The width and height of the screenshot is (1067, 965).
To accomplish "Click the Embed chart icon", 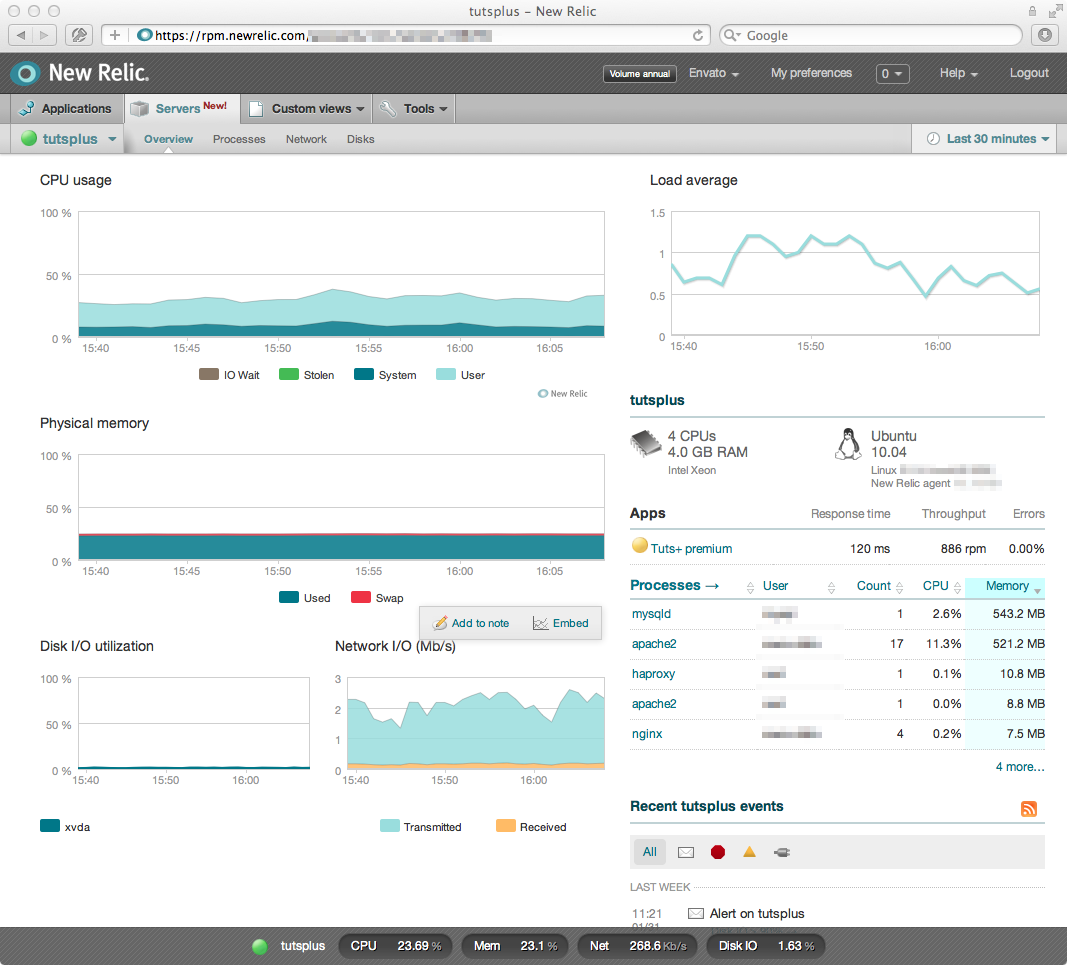I will (540, 623).
